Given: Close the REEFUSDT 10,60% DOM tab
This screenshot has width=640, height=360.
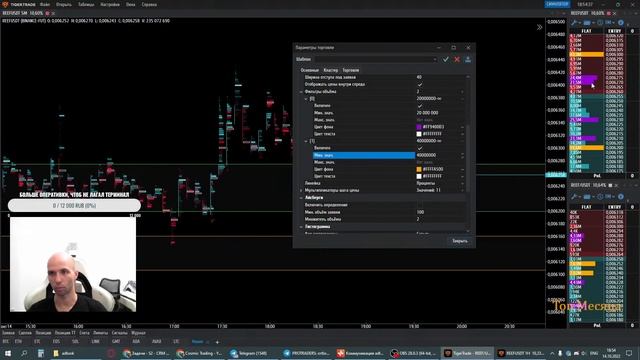Looking at the screenshot, I should [615, 13].
